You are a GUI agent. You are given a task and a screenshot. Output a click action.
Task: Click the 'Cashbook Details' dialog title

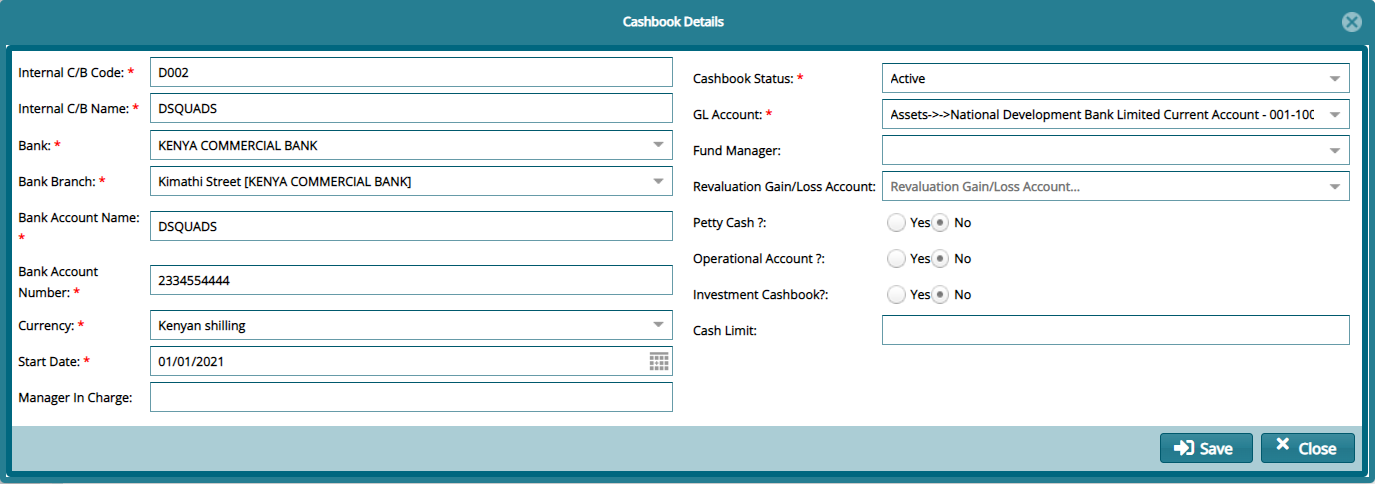(673, 21)
